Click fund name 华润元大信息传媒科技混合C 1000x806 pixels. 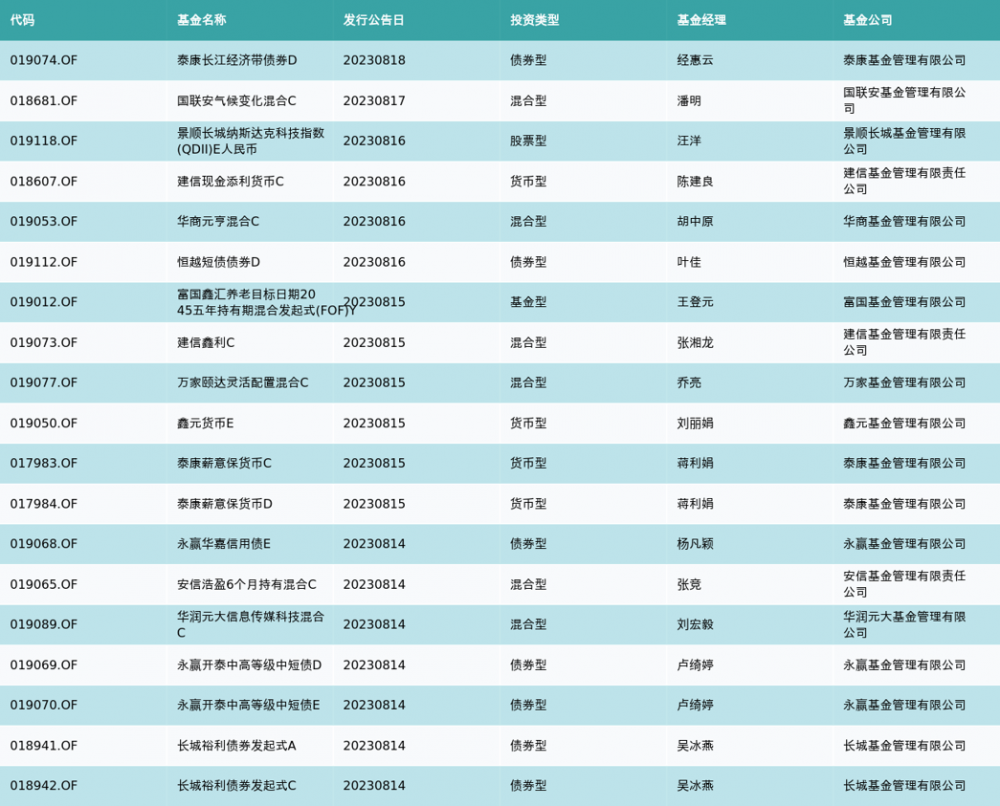click(x=251, y=625)
